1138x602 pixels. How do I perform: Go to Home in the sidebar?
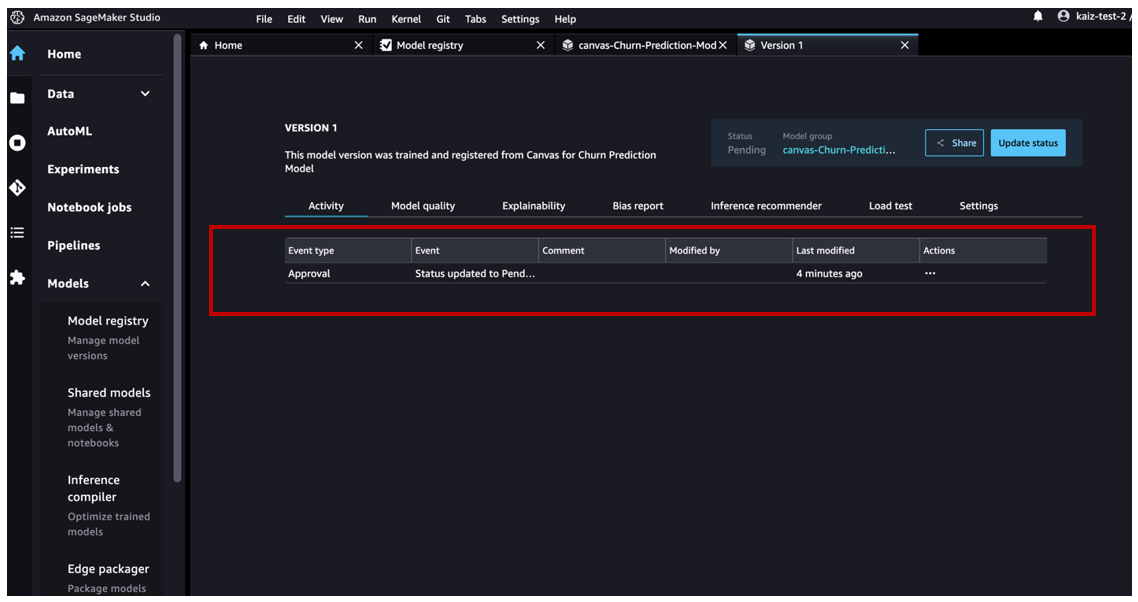click(x=64, y=54)
